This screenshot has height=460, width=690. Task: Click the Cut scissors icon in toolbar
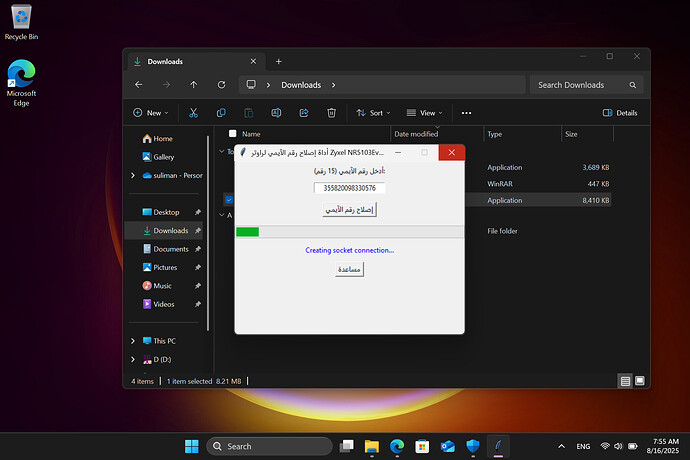(x=193, y=113)
